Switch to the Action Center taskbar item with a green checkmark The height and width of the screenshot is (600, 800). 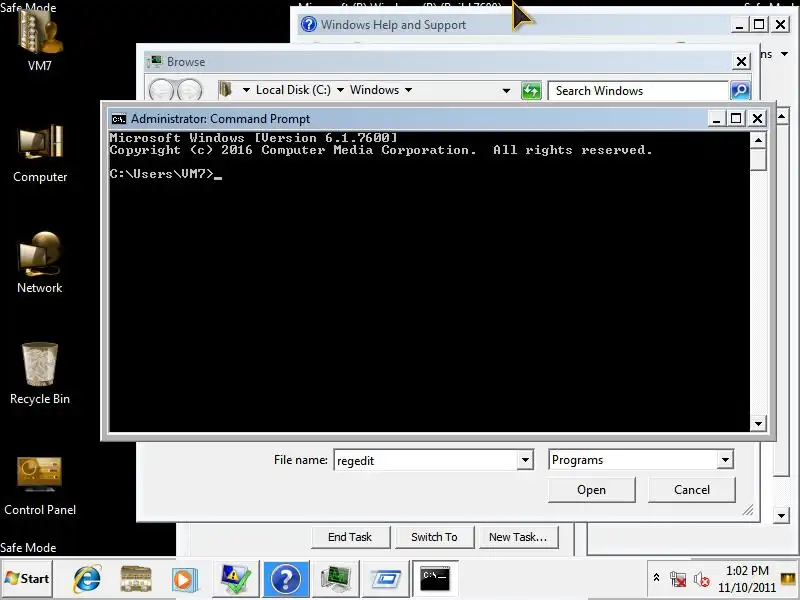[x=236, y=579]
